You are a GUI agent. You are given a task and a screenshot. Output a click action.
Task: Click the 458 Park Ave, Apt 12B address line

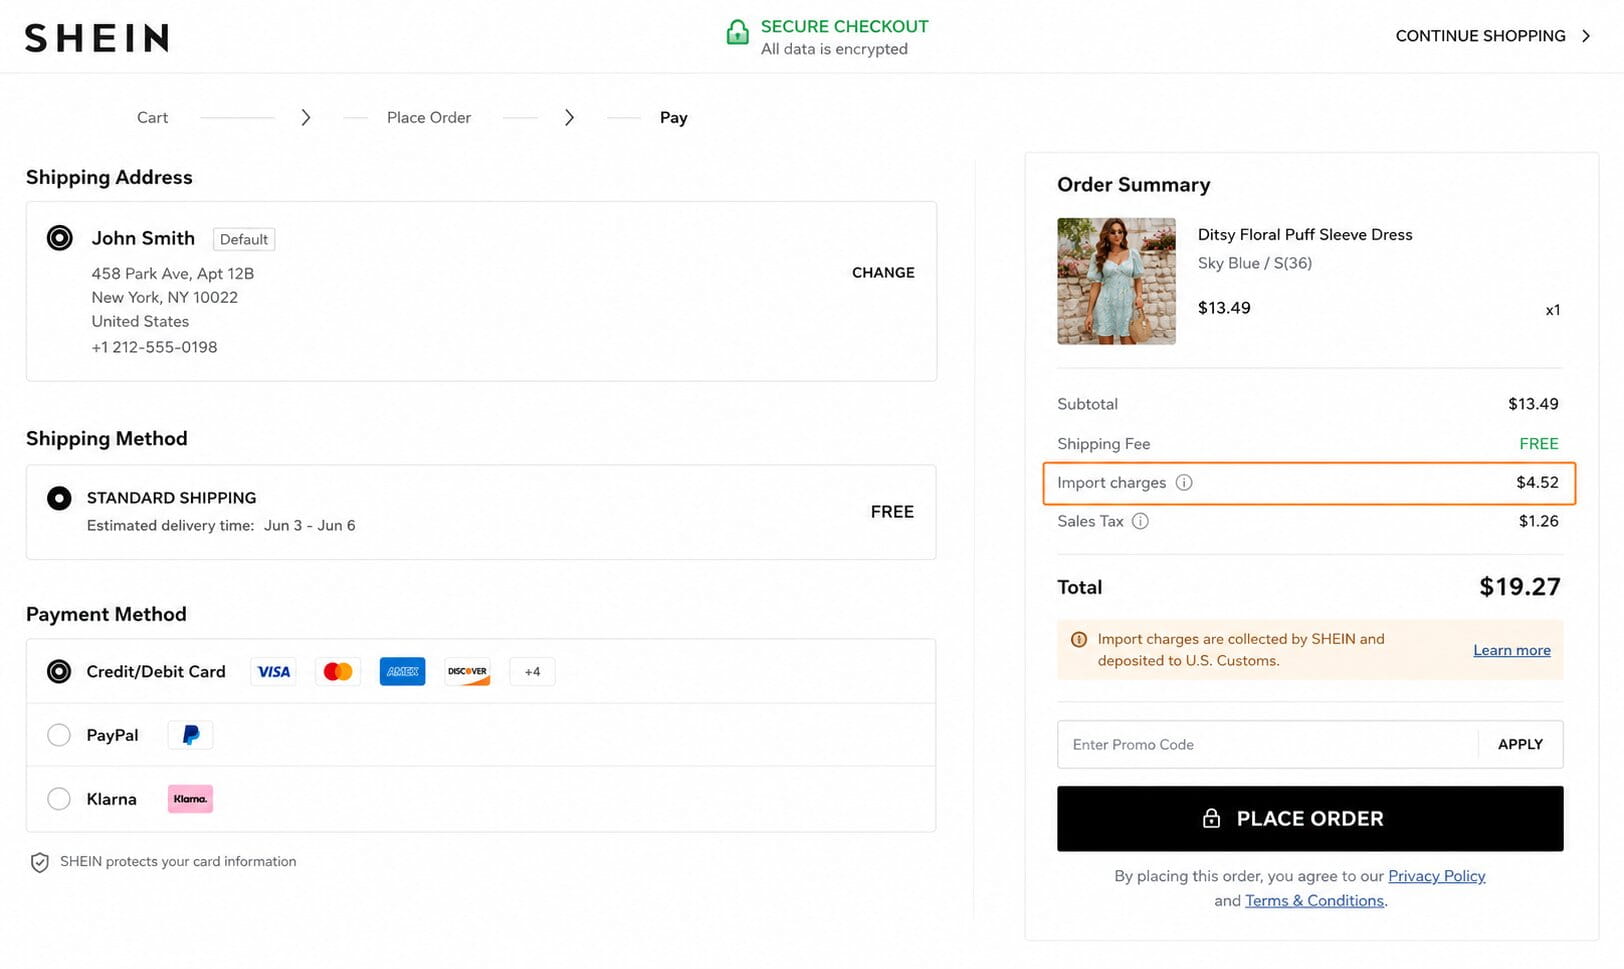tap(173, 274)
